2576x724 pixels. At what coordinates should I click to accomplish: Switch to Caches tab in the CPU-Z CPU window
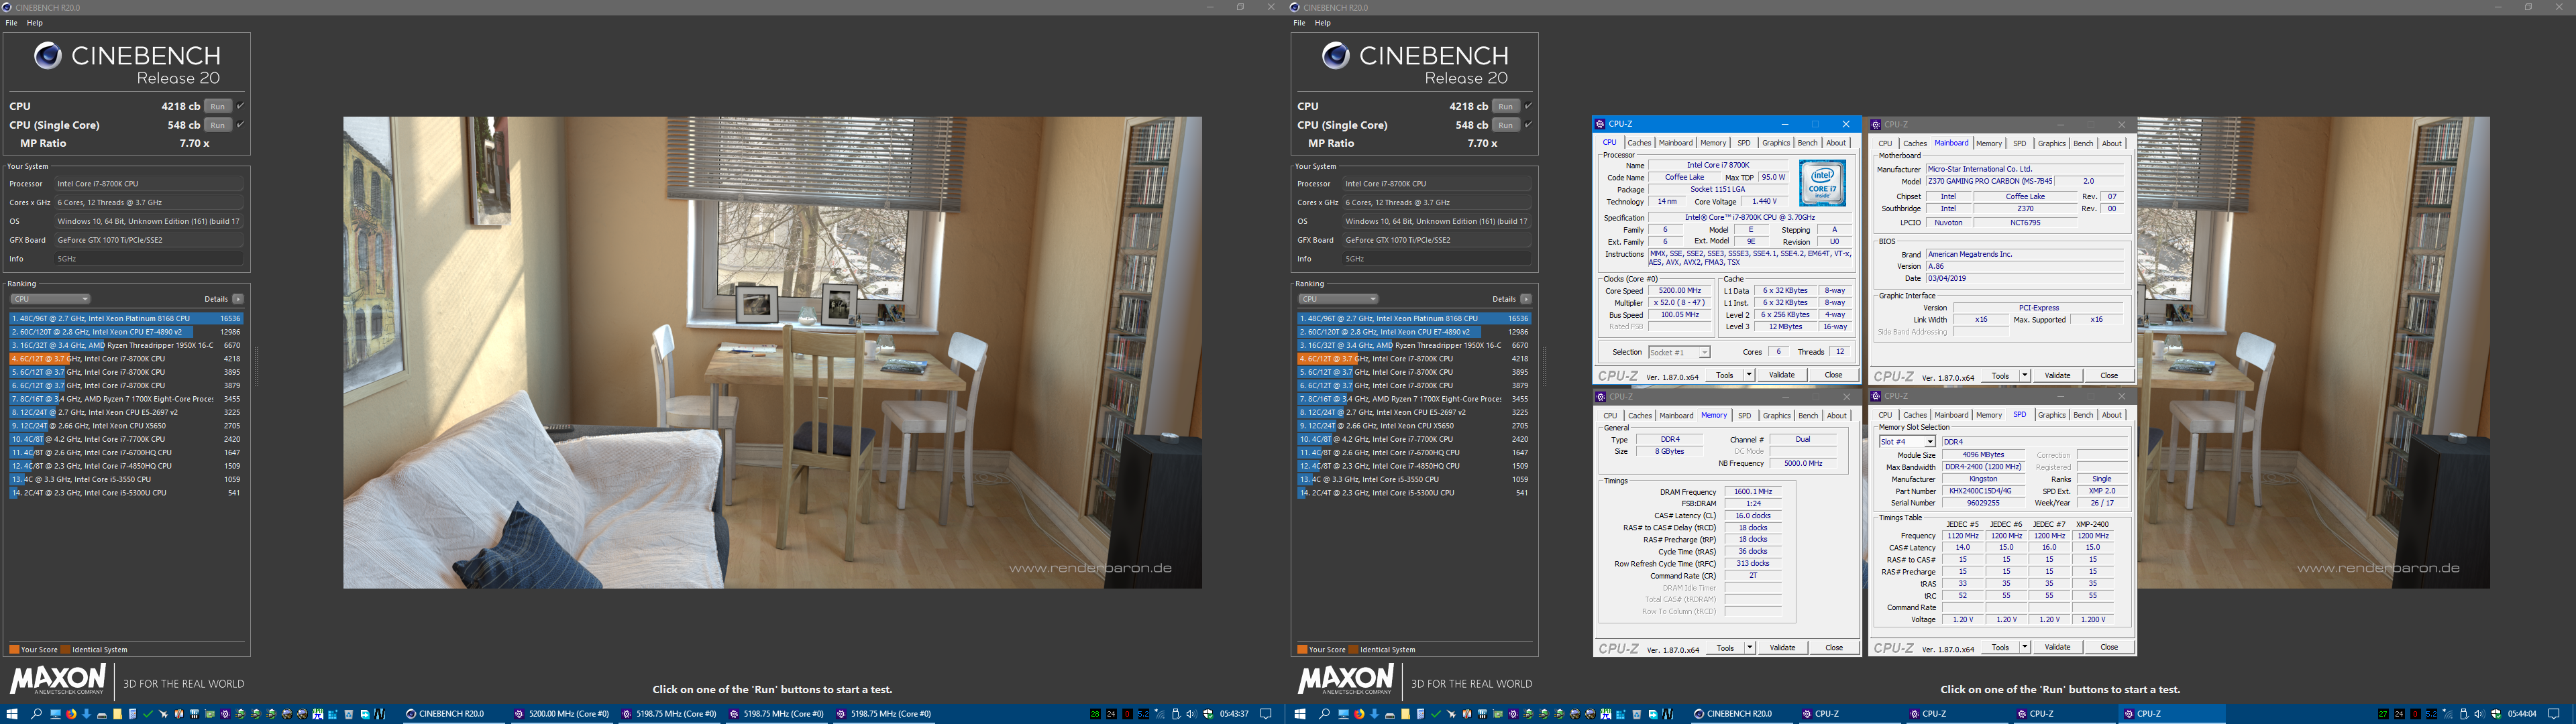point(1639,143)
